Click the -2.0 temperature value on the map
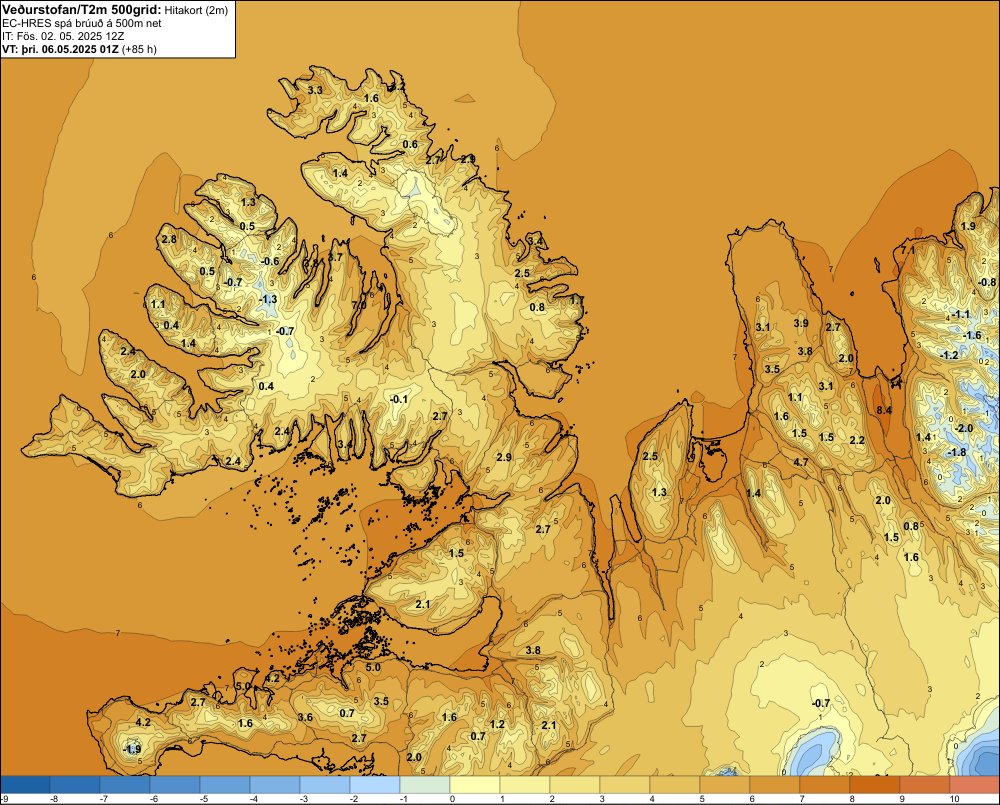This screenshot has width=1000, height=805. (x=964, y=428)
